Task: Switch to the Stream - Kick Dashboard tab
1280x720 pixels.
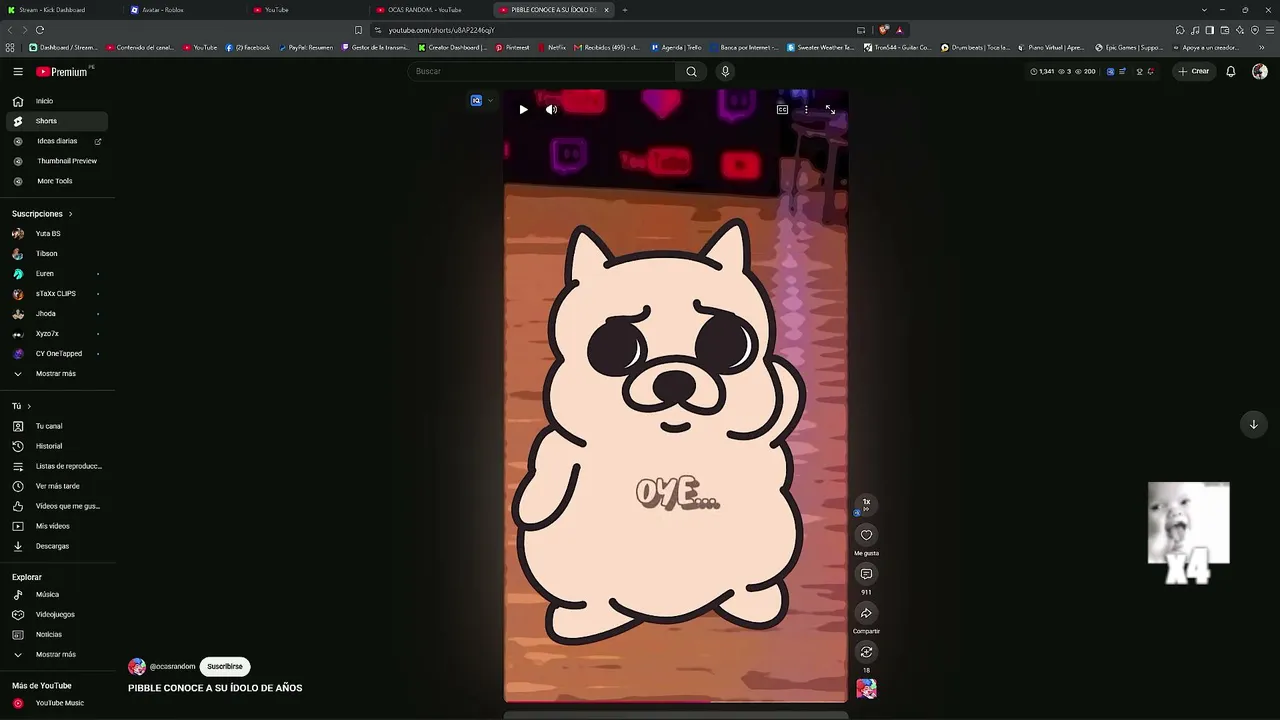Action: pyautogui.click(x=60, y=10)
